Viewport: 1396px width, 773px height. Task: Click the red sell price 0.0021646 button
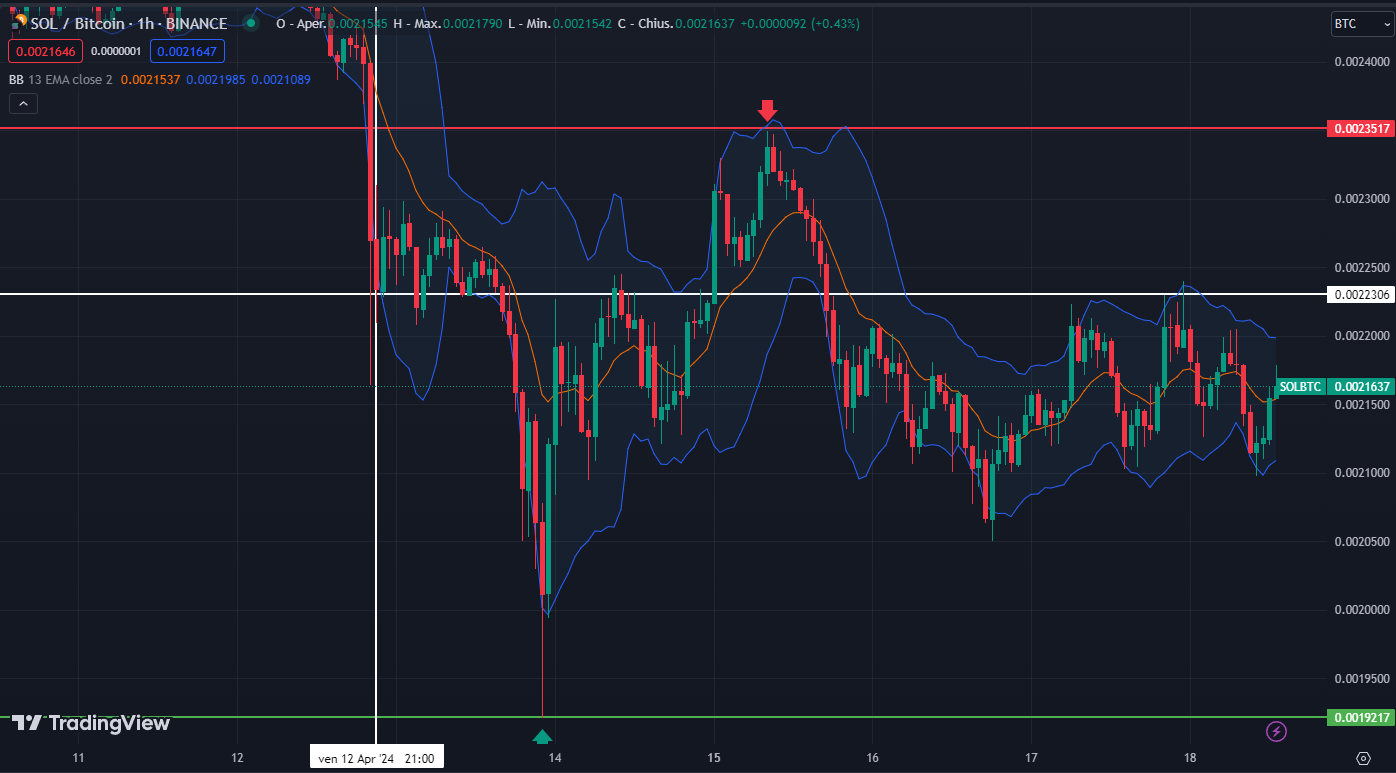click(45, 51)
